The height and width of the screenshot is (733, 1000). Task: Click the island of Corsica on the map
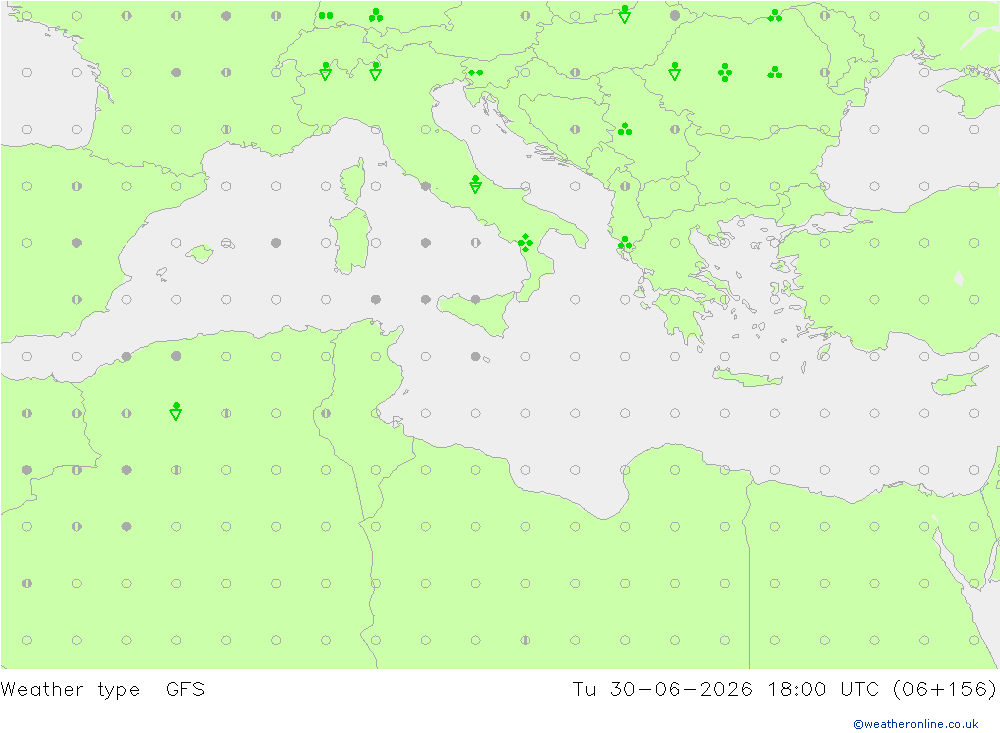[x=353, y=181]
